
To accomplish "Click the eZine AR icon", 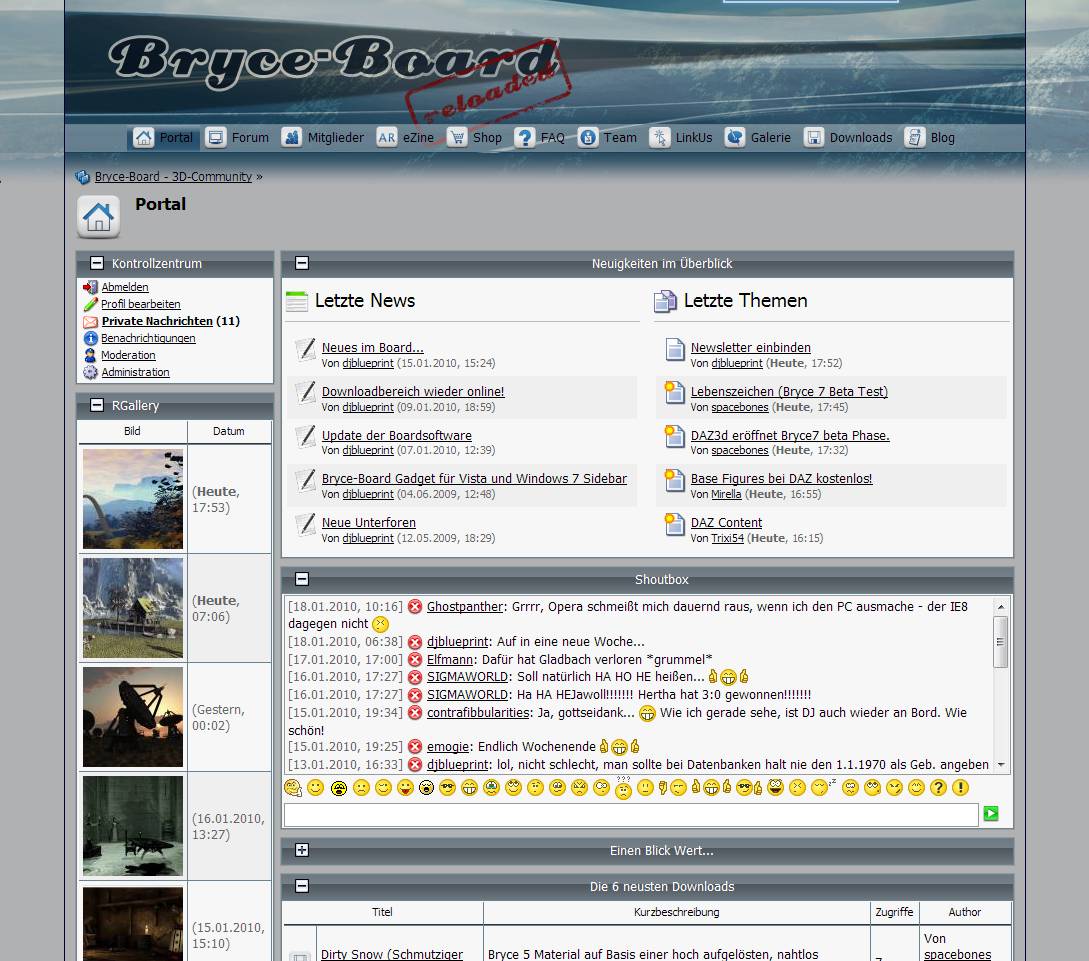I will pos(387,137).
